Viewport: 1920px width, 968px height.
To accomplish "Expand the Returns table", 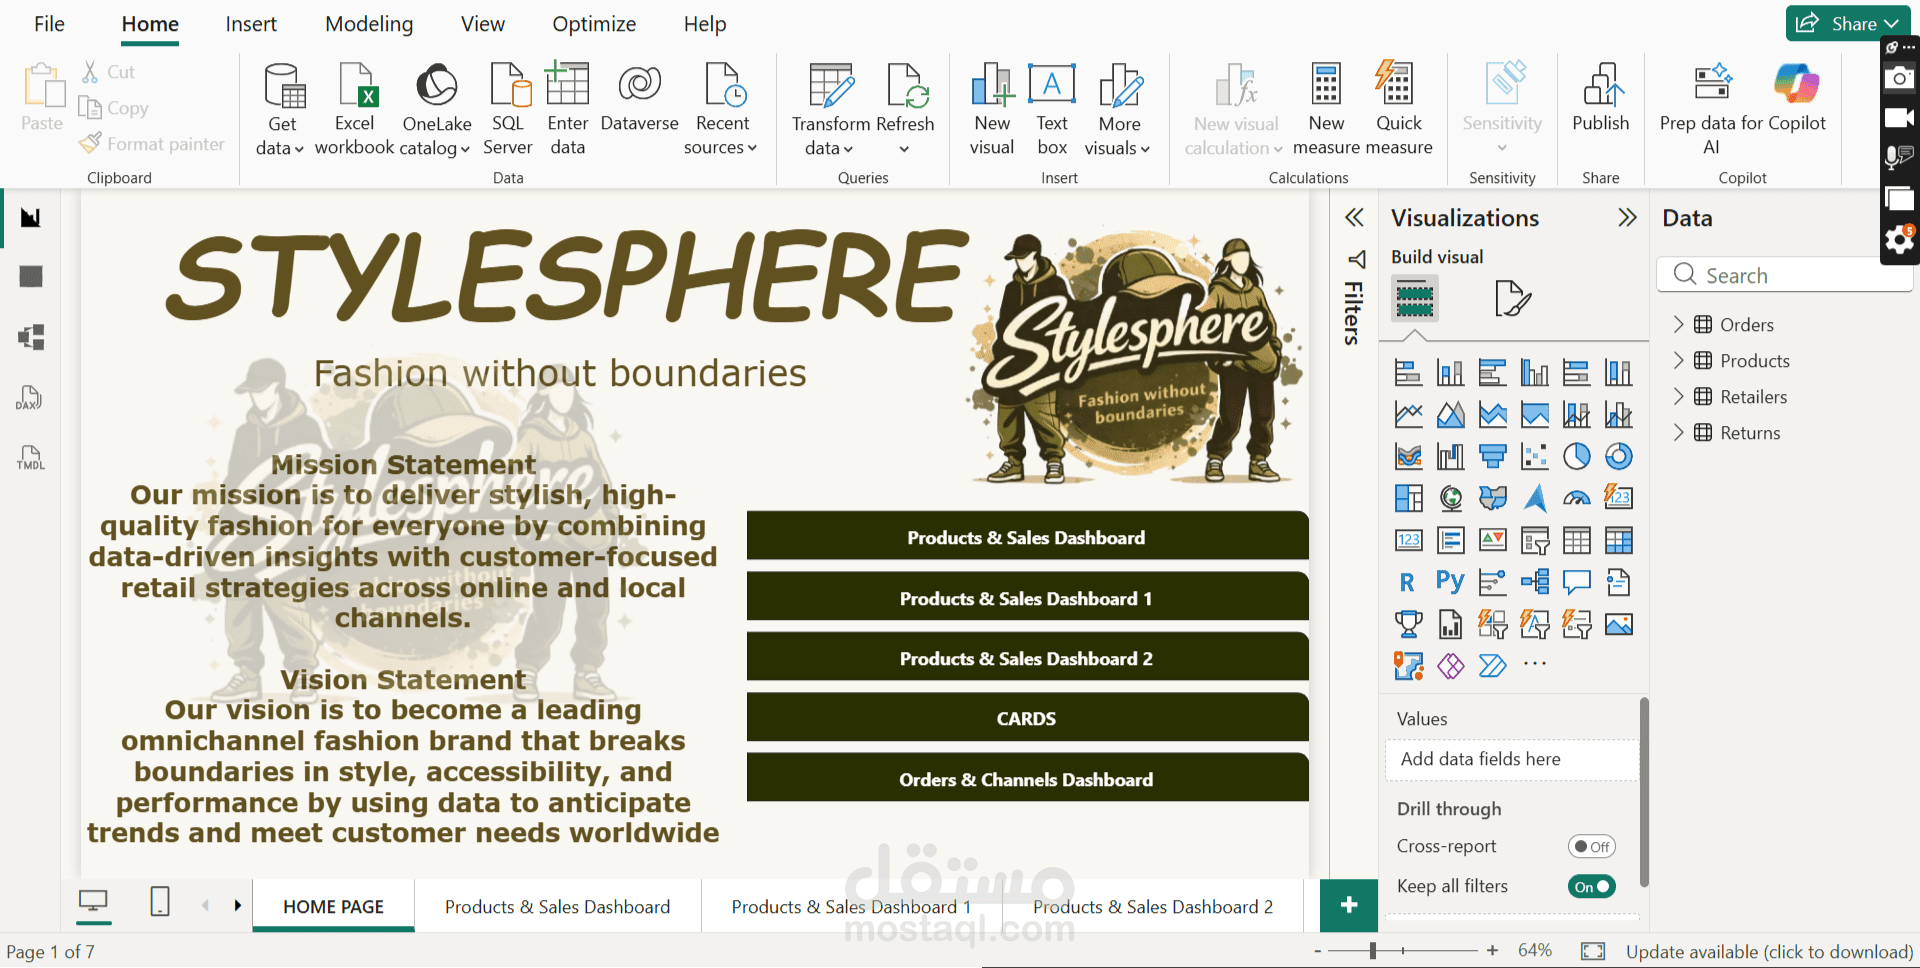I will point(1679,432).
